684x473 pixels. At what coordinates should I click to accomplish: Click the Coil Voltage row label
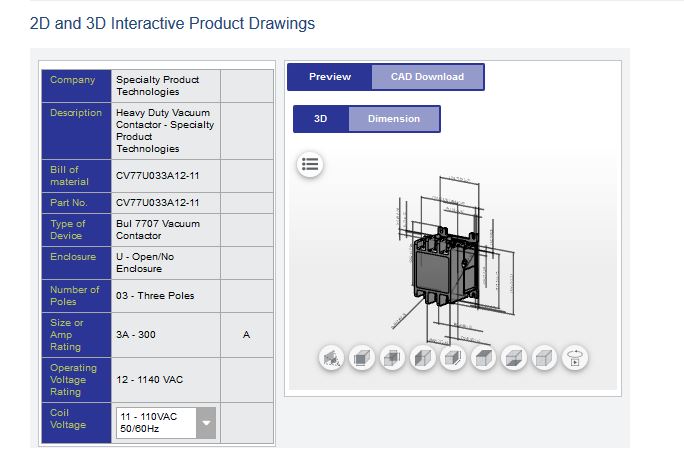tap(76, 423)
